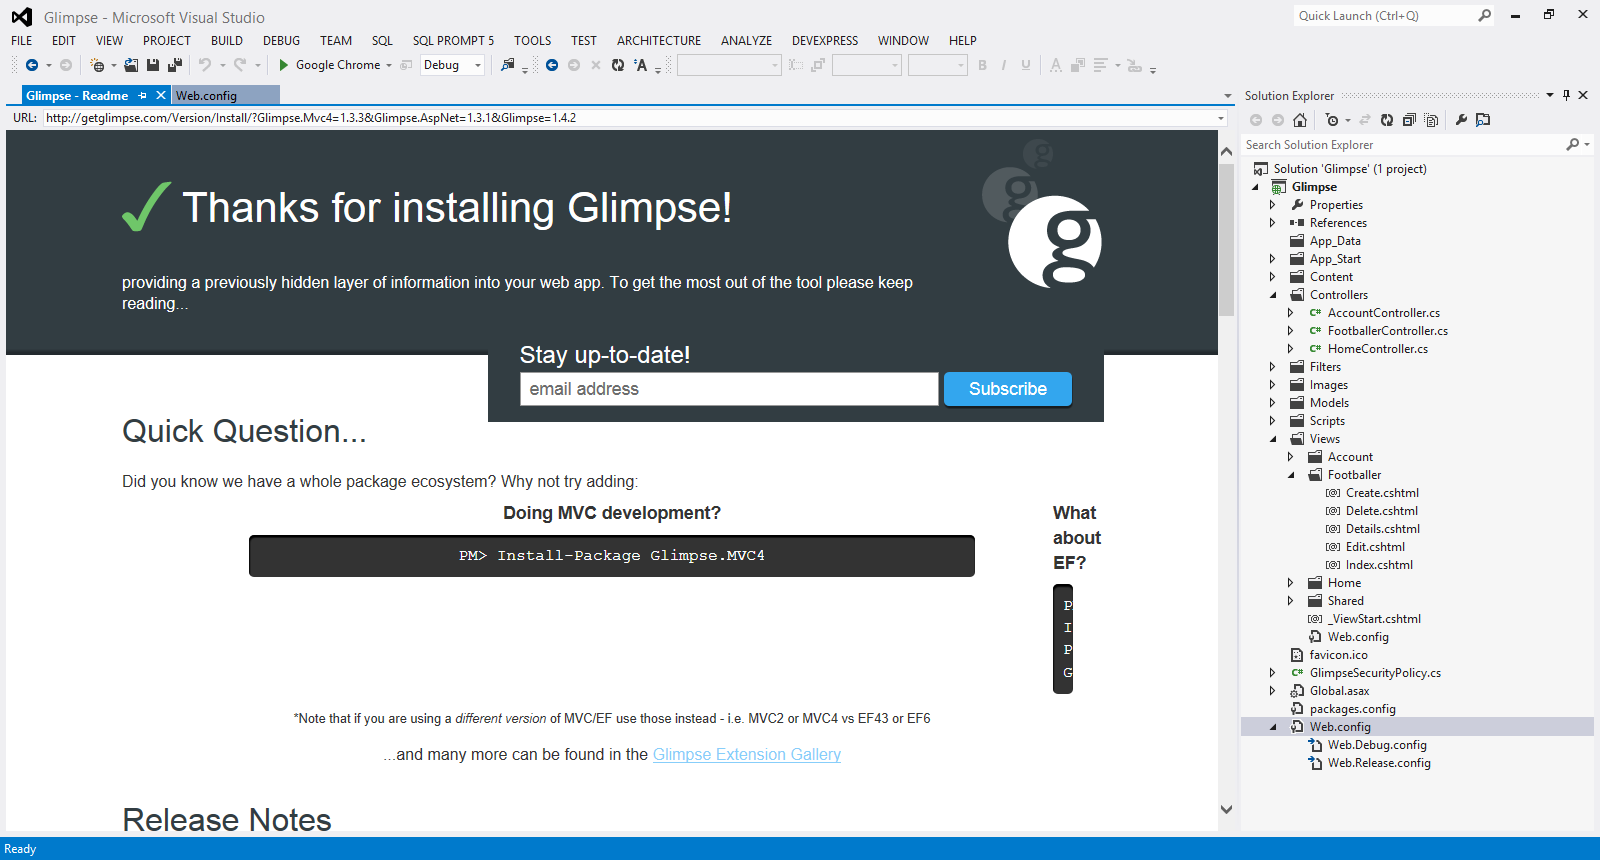Select FootballerController.cs in Solution Explorer
The height and width of the screenshot is (860, 1600).
(1387, 331)
